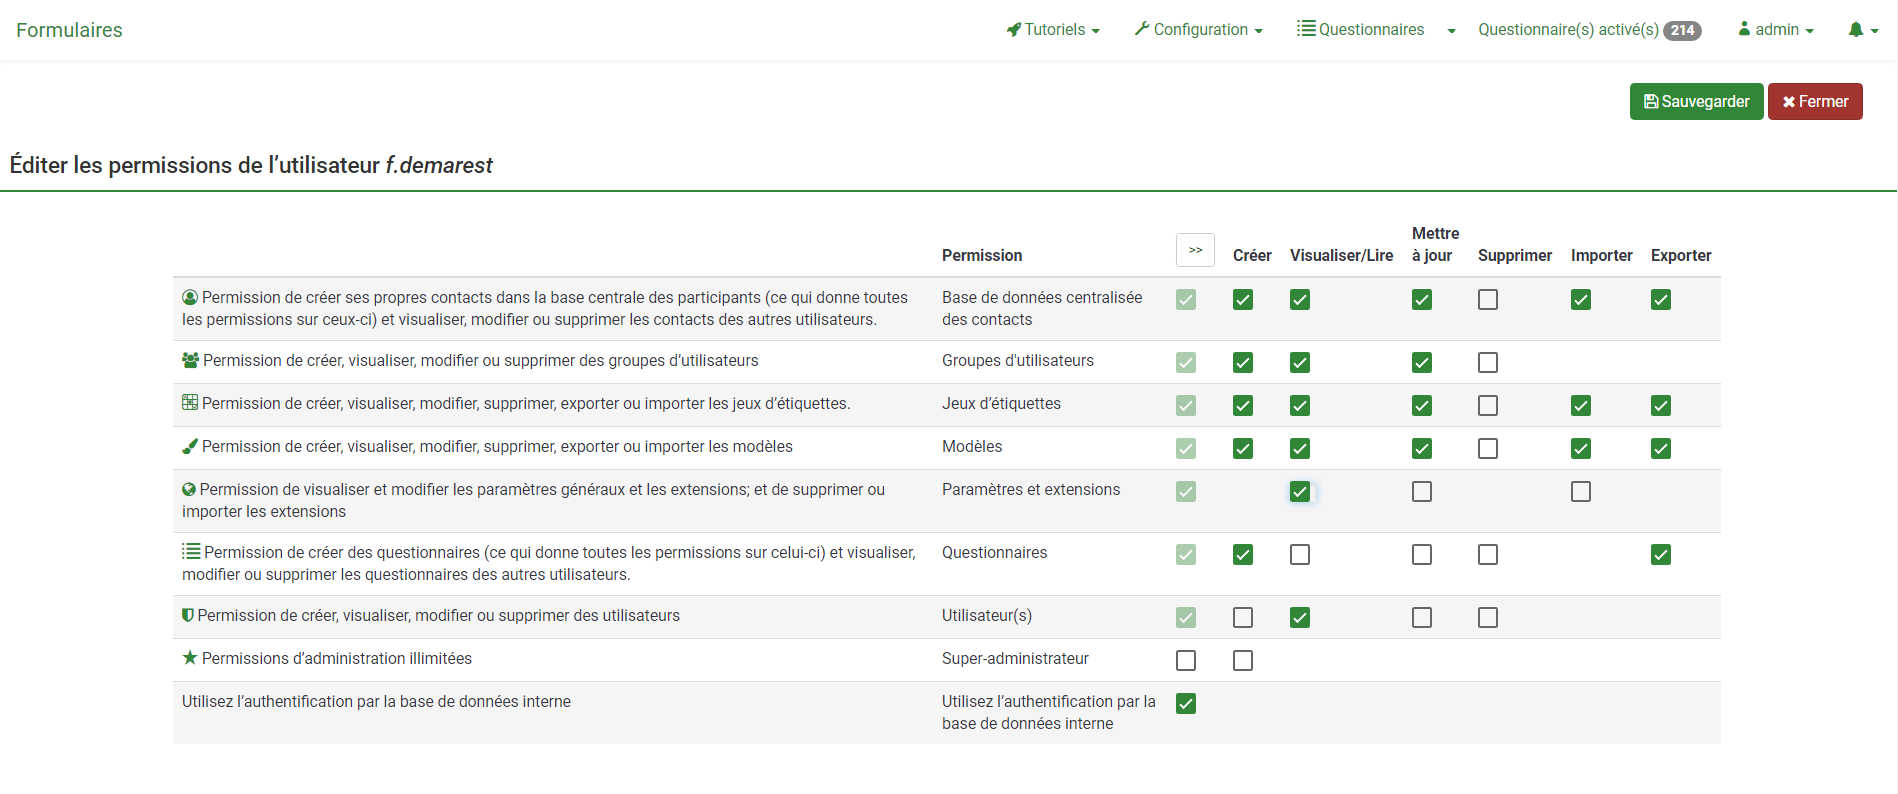
Task: Click the superadmin star icon
Action: [x=190, y=658]
